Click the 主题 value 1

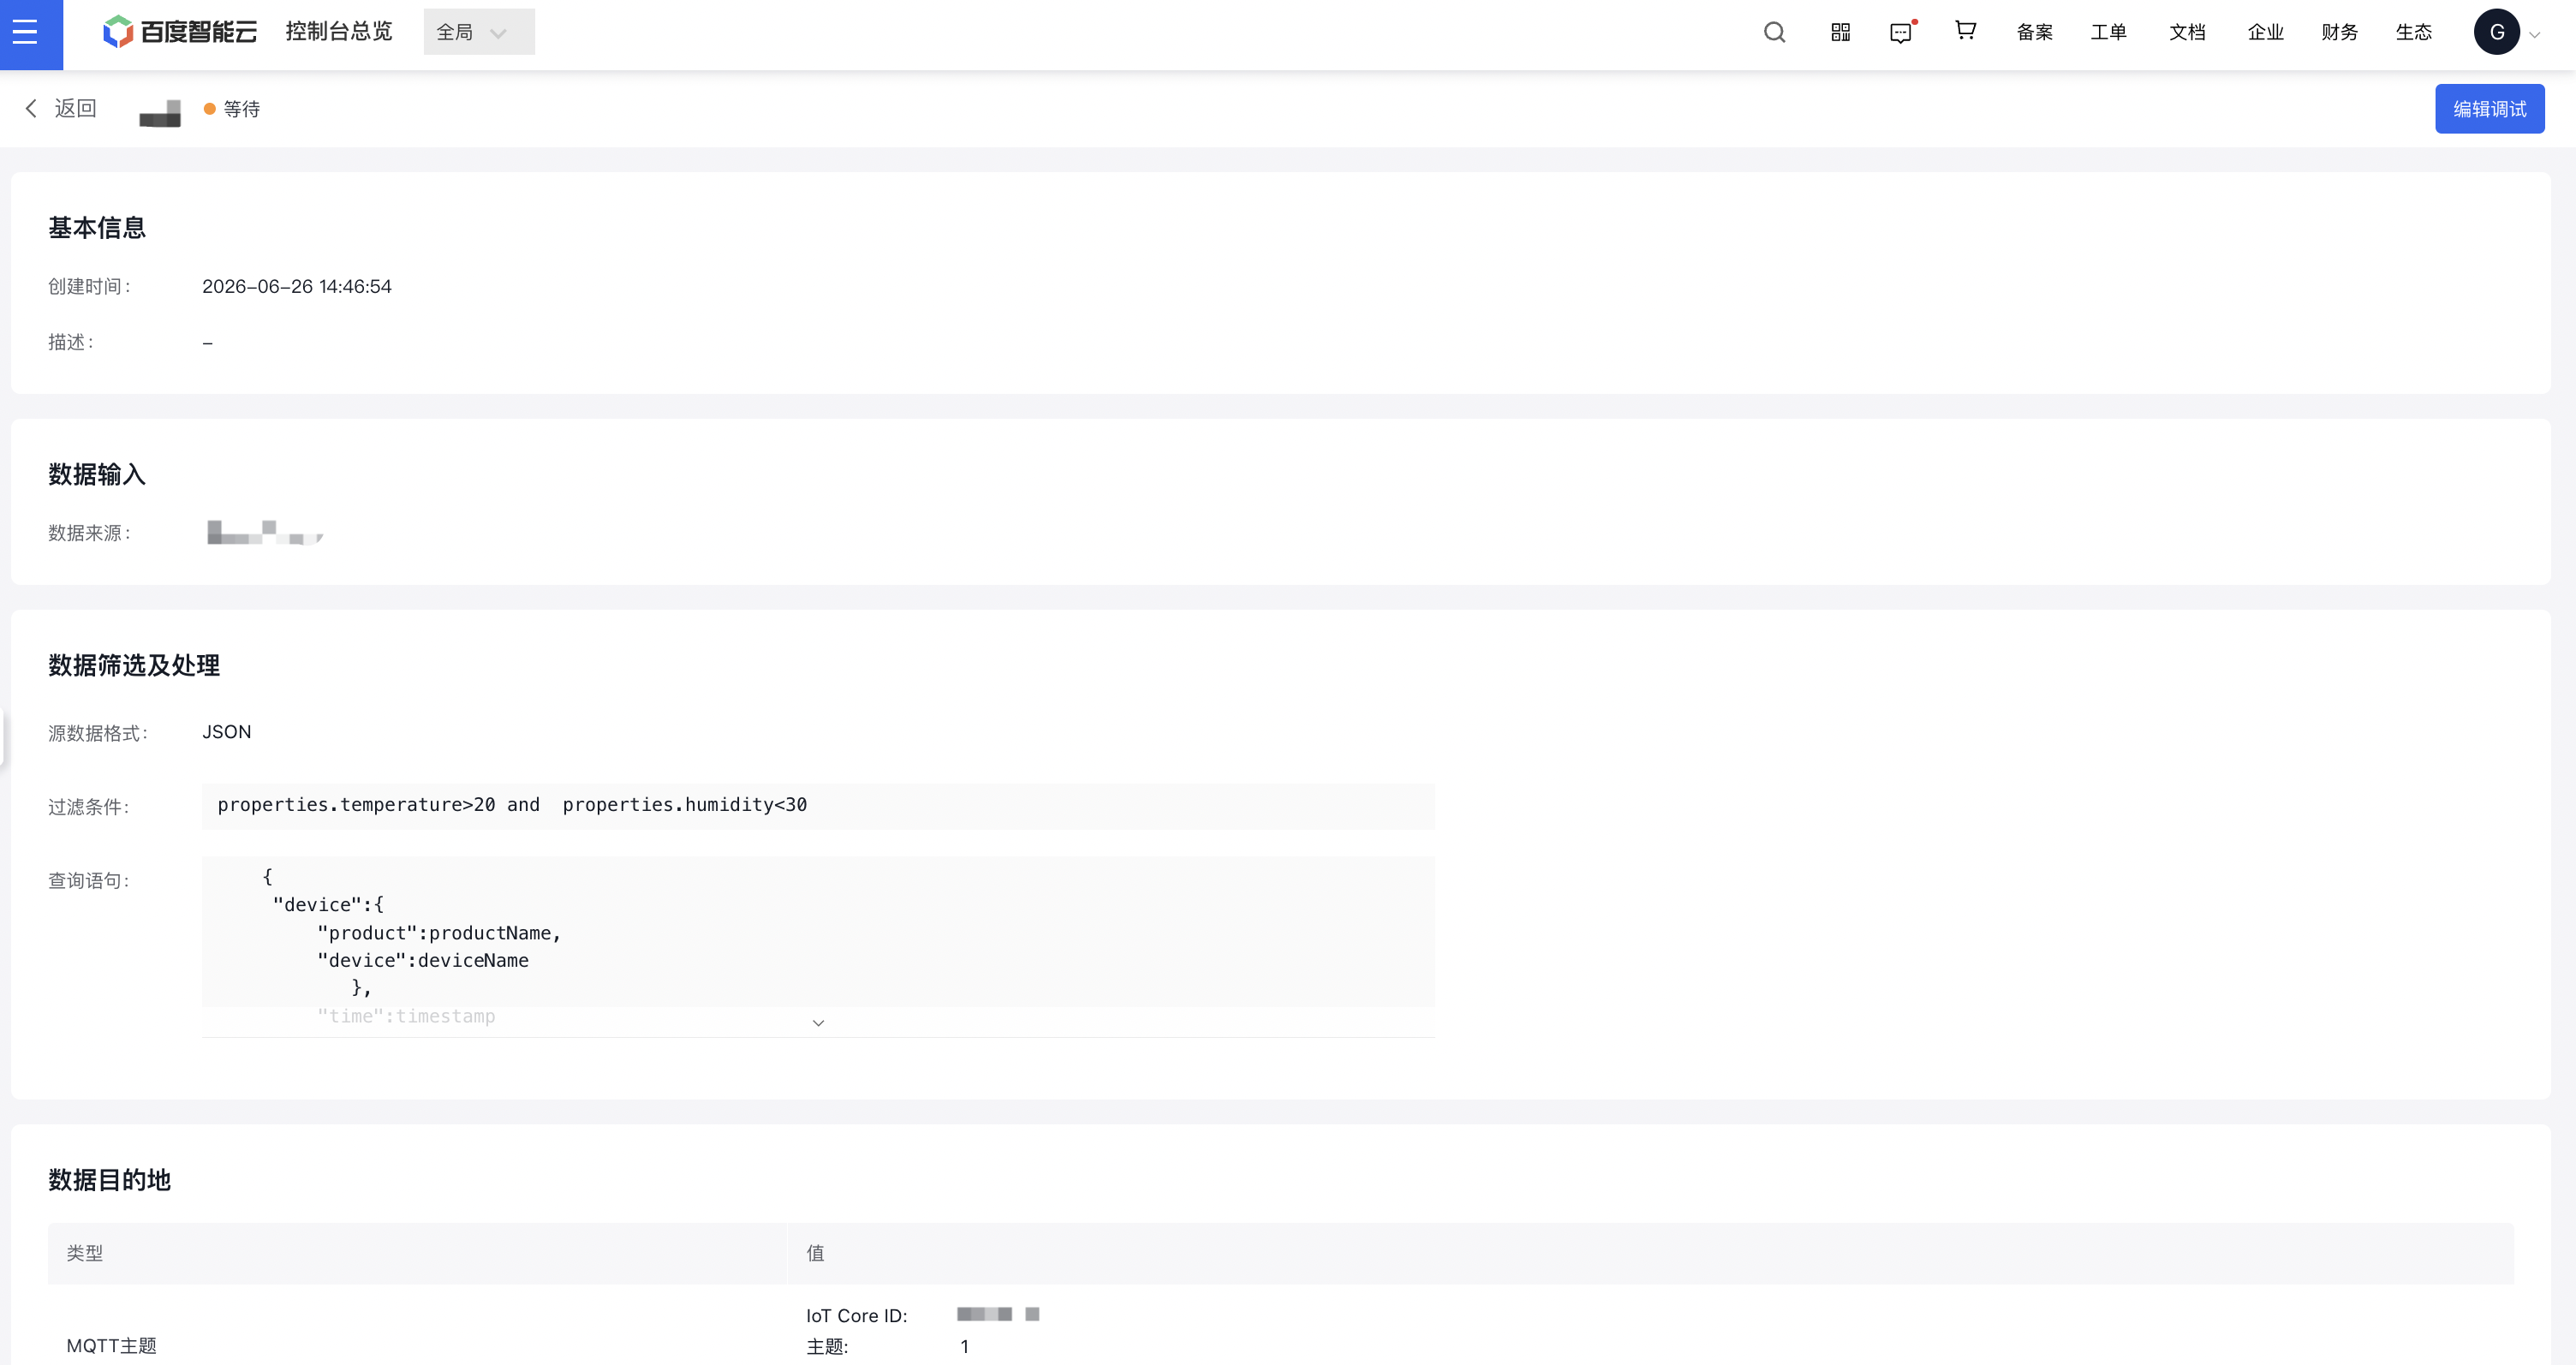click(x=964, y=1347)
